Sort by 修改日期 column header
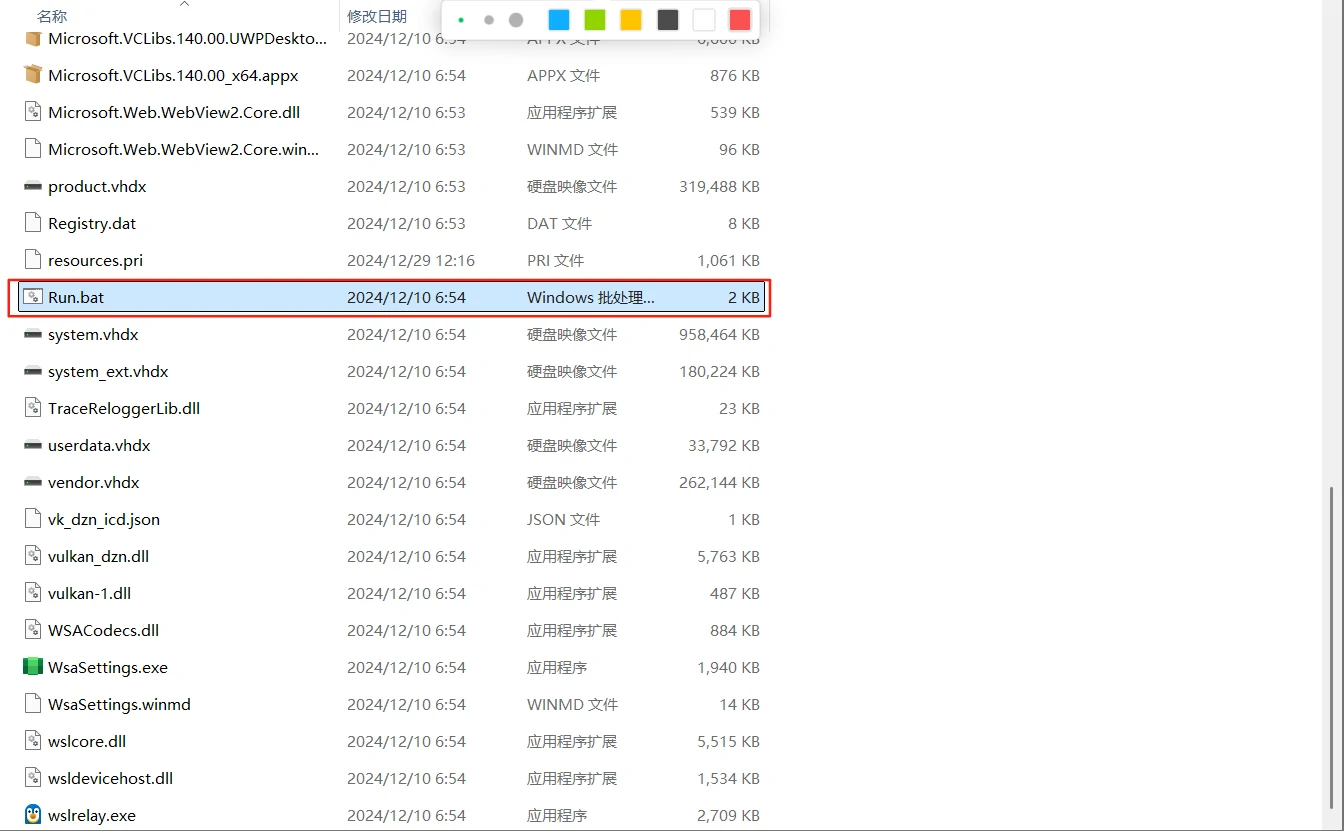This screenshot has height=831, width=1344. tap(377, 16)
